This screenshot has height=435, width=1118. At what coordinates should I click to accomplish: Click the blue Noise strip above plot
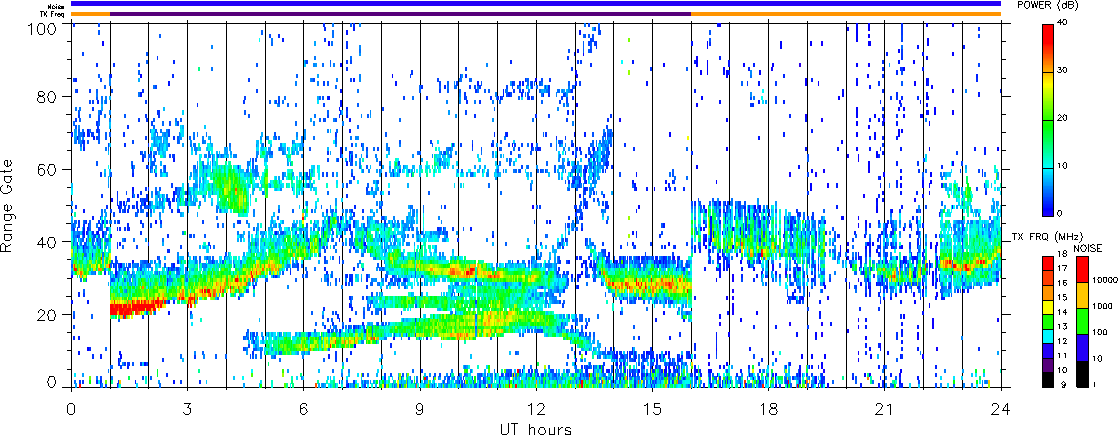click(535, 4)
